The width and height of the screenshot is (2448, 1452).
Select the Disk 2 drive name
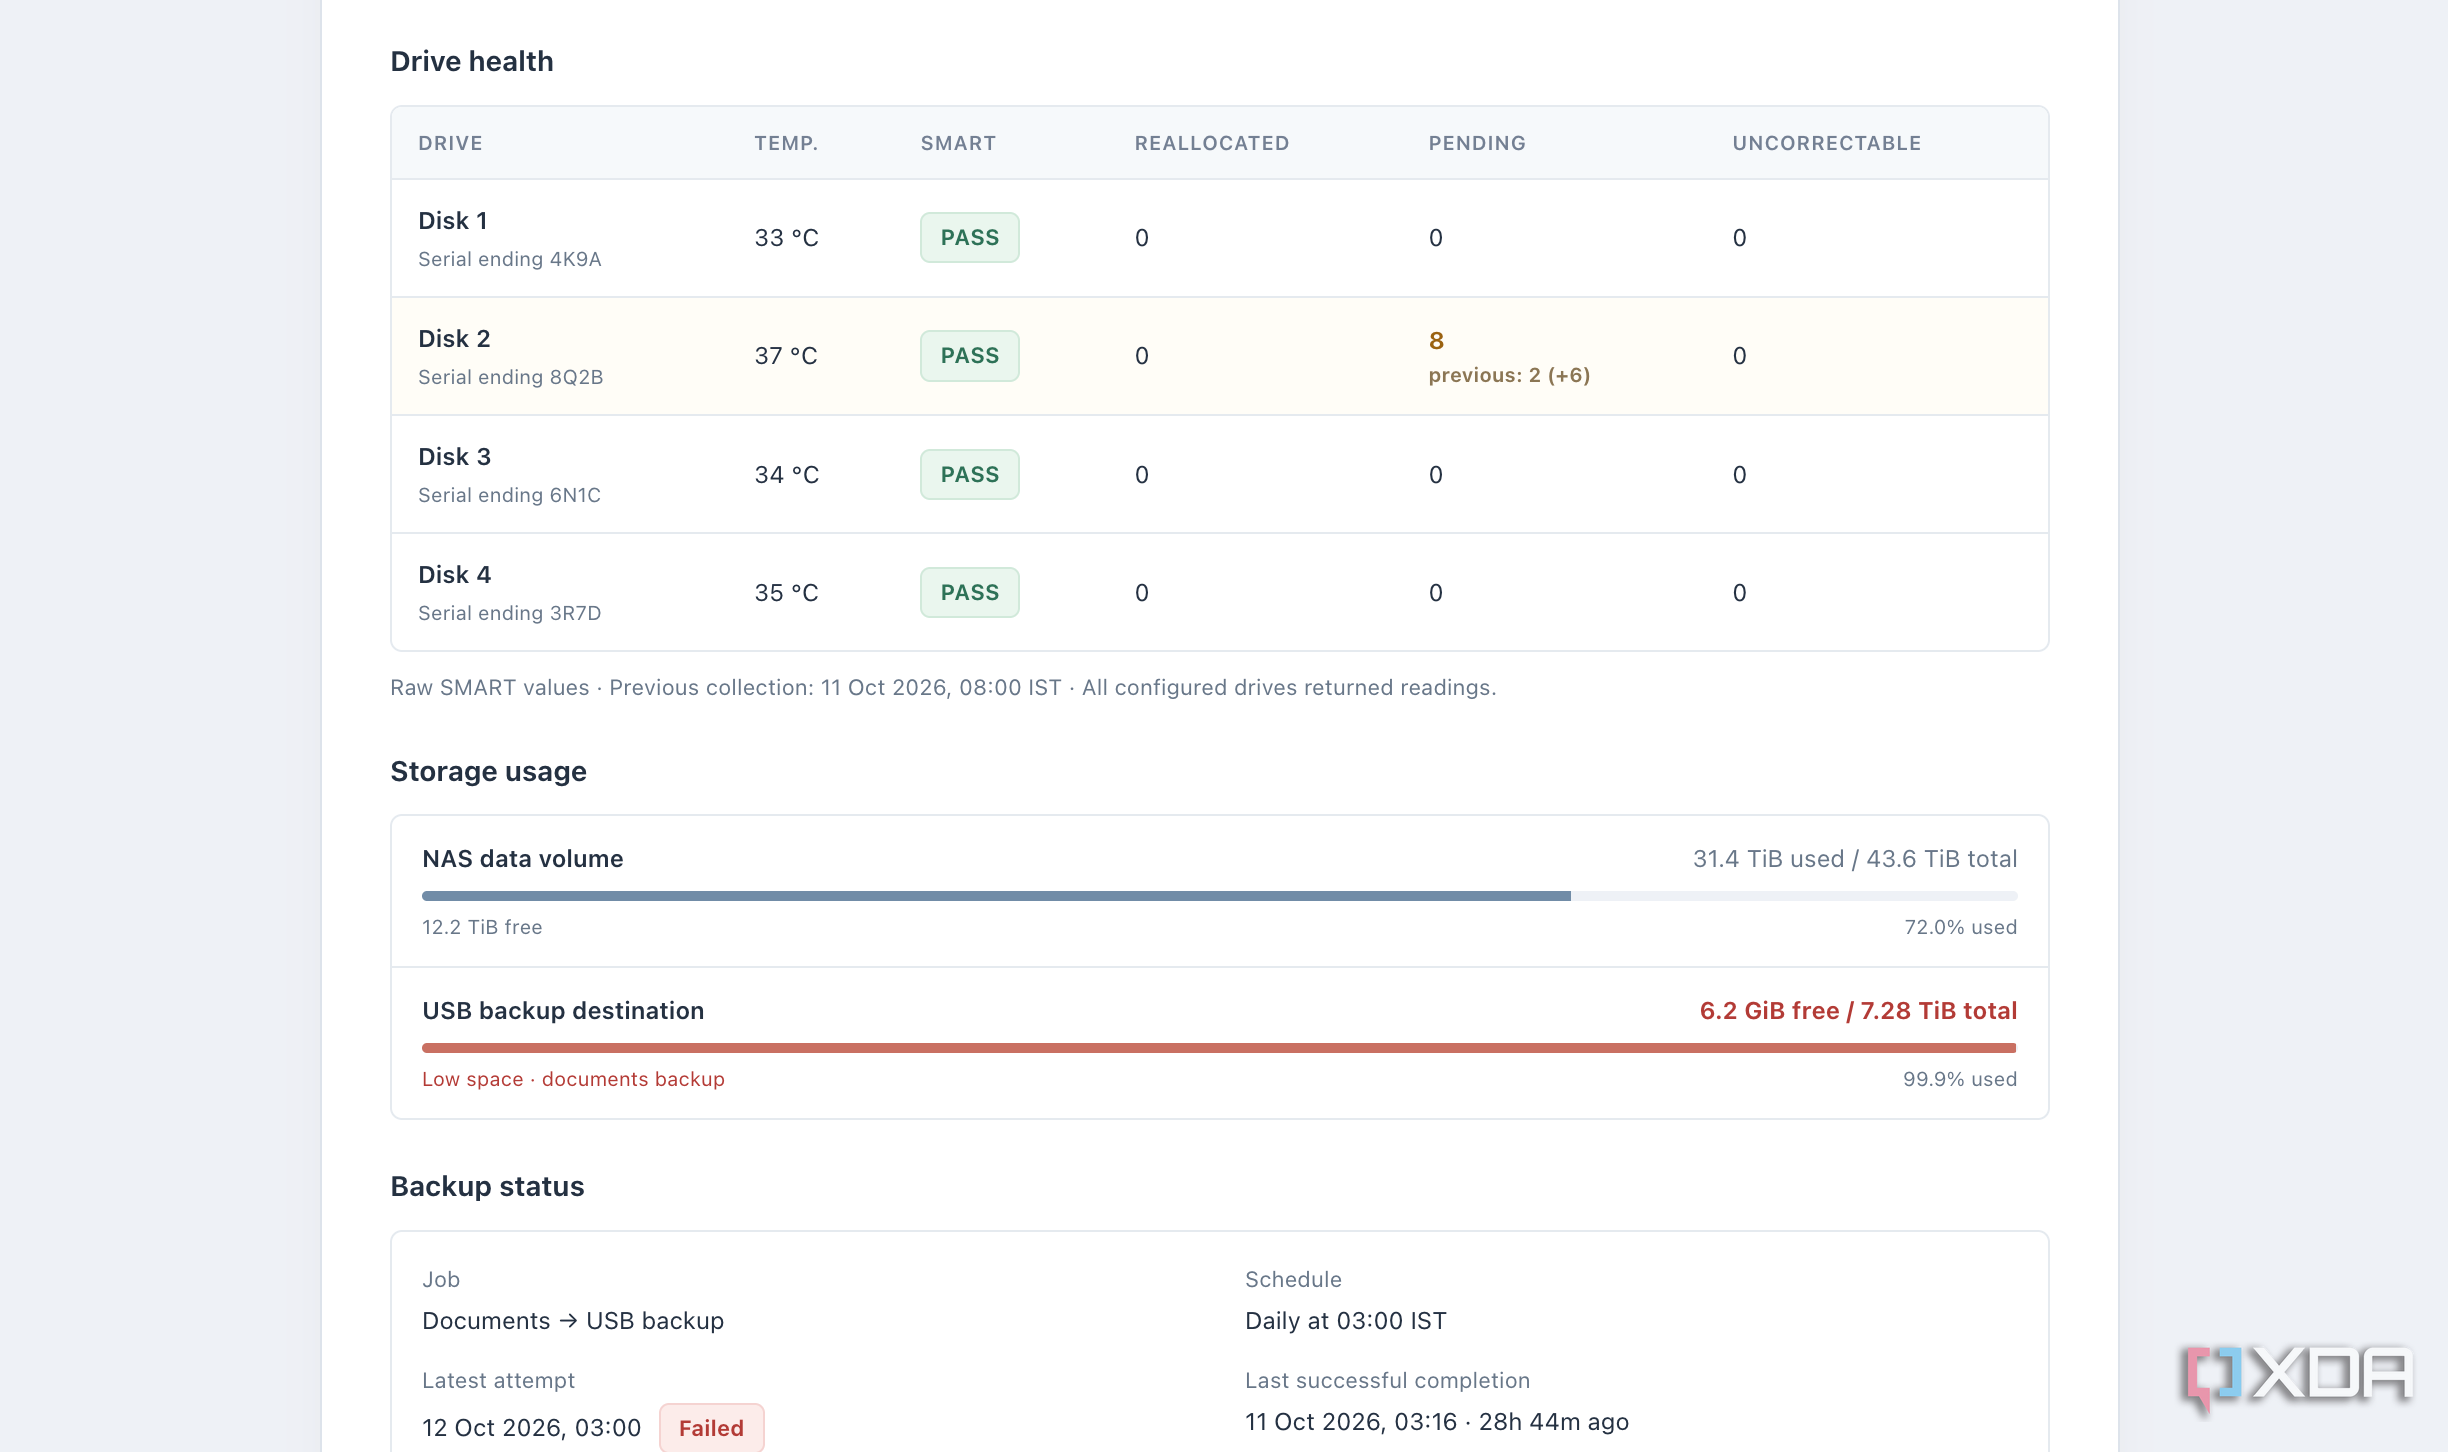coord(454,338)
